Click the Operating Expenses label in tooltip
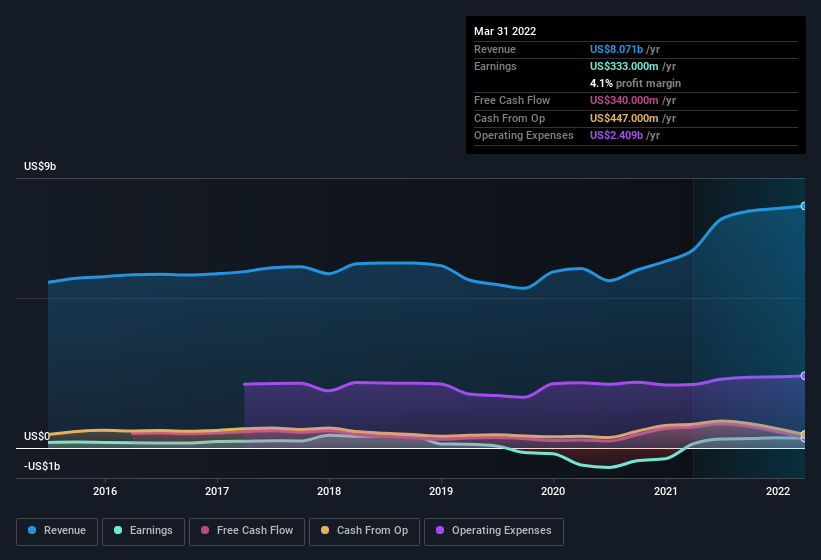Image resolution: width=821 pixels, height=560 pixels. pos(524,136)
